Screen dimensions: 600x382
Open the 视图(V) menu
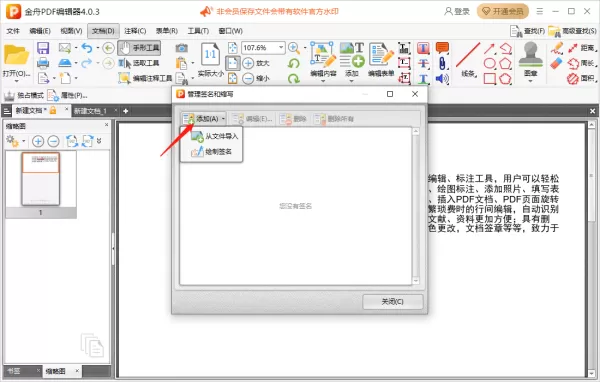tap(71, 31)
